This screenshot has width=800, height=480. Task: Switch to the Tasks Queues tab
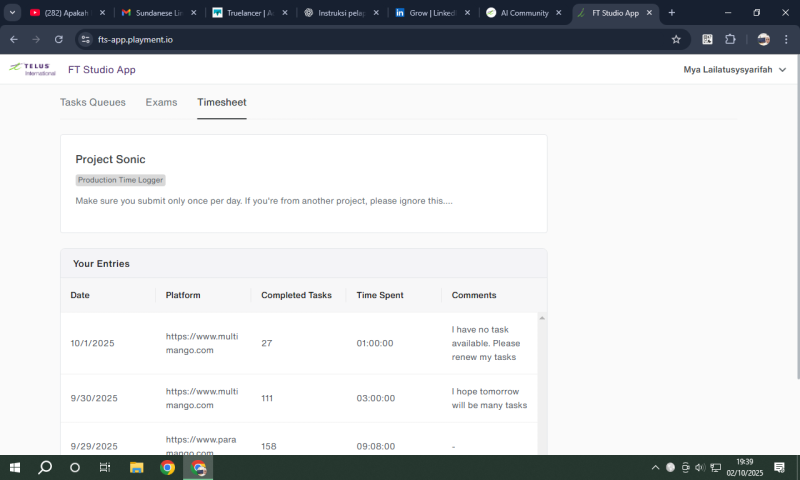[x=93, y=102]
